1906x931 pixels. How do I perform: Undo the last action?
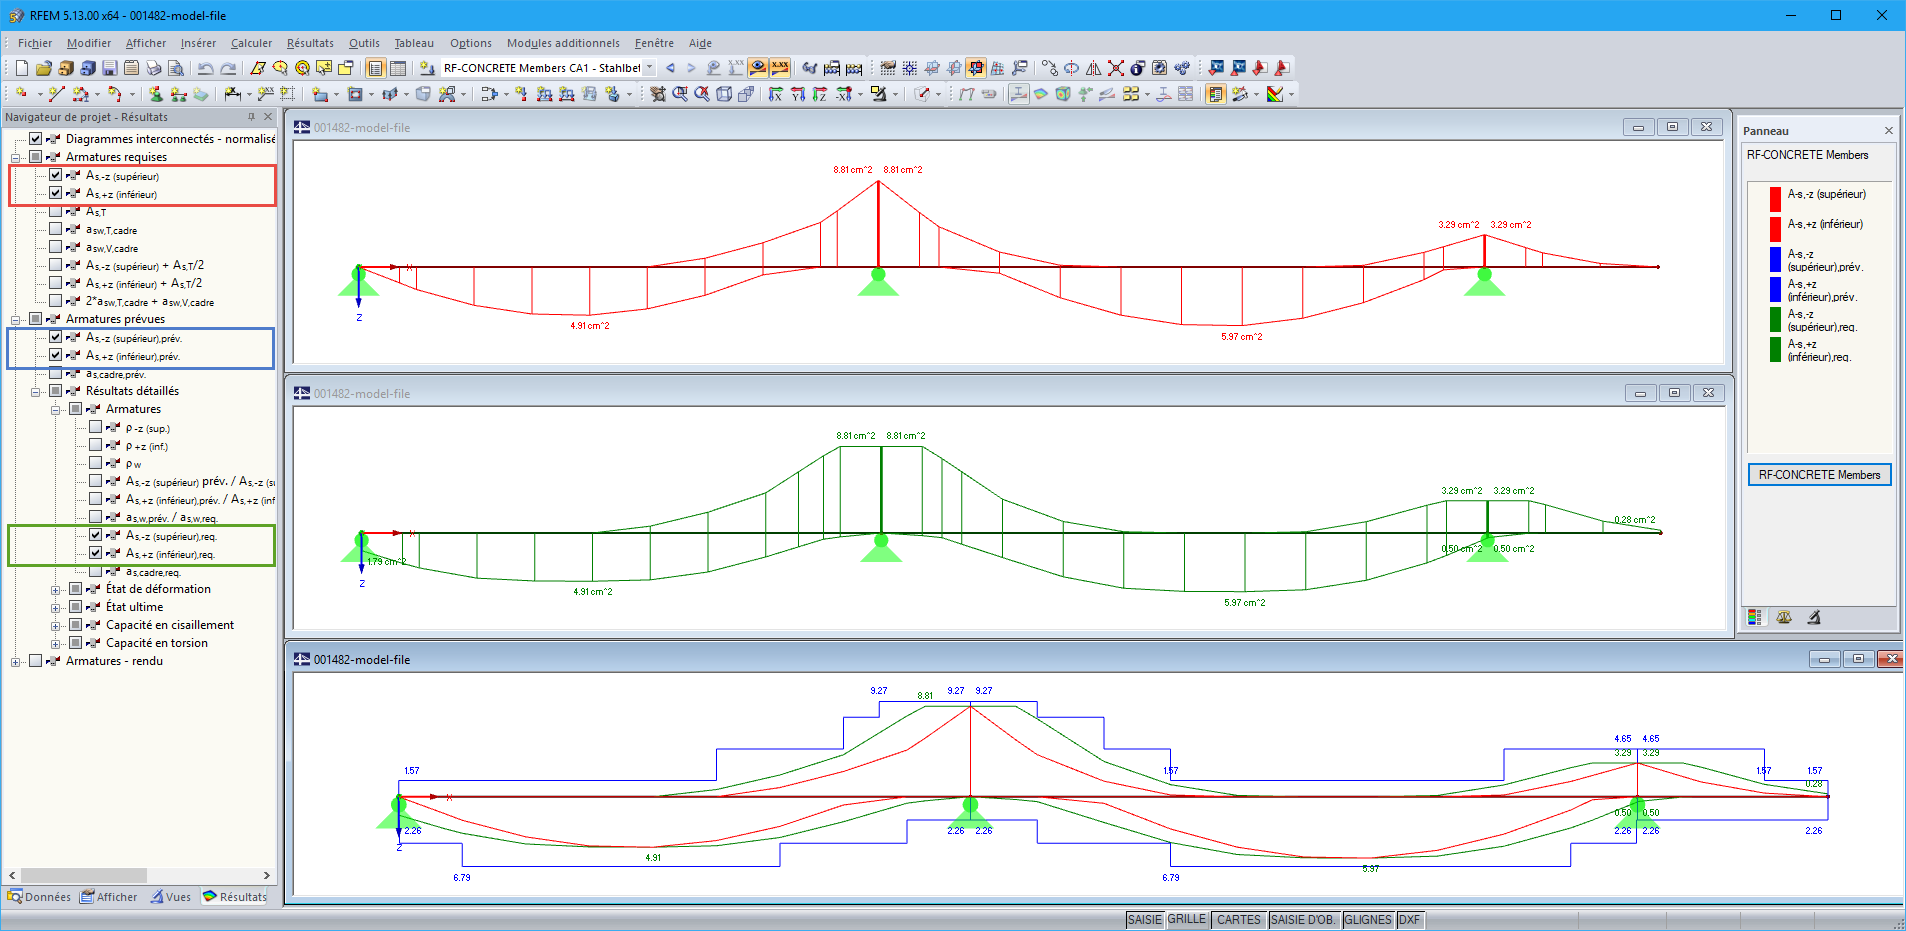tap(205, 68)
